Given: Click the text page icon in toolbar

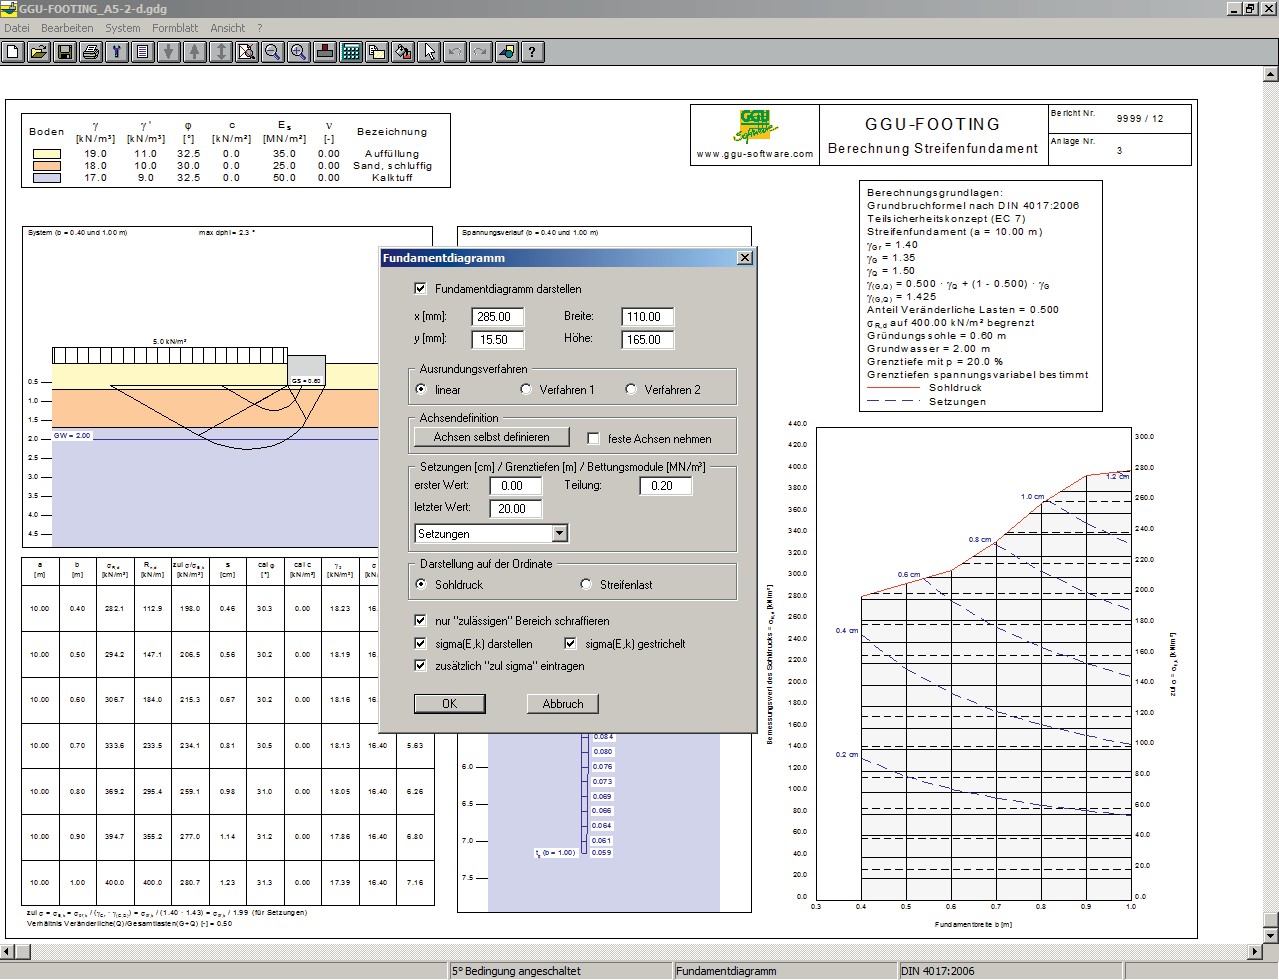Looking at the screenshot, I should (143, 52).
